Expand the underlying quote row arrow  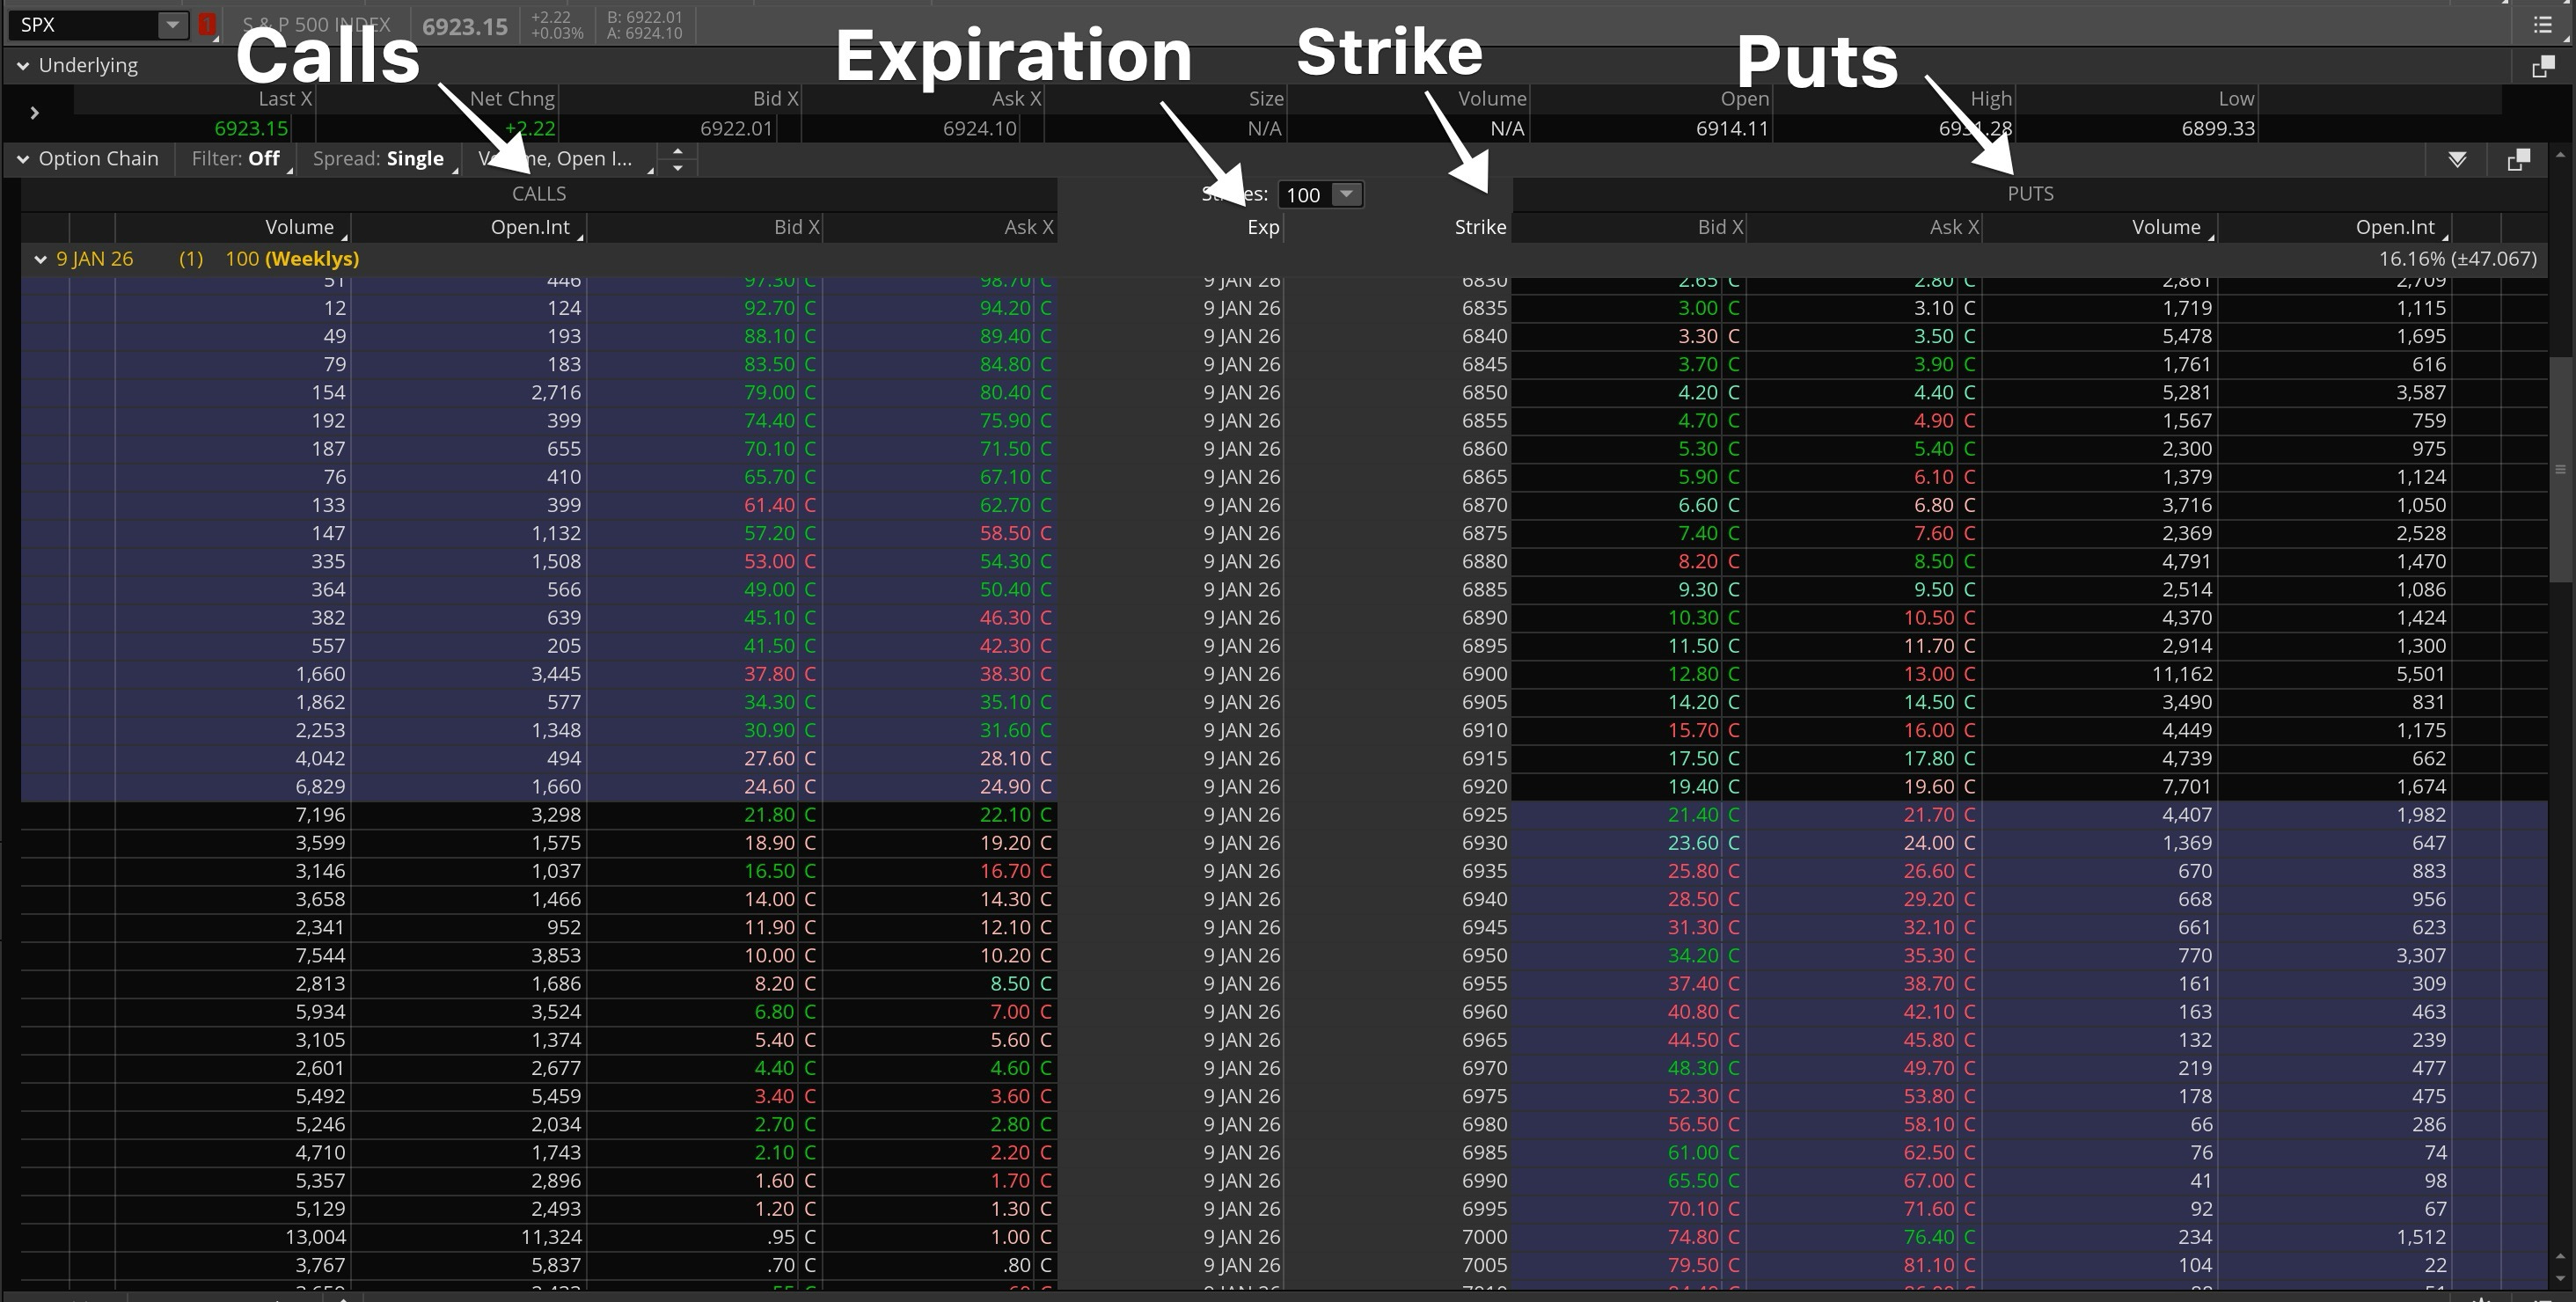(x=34, y=113)
